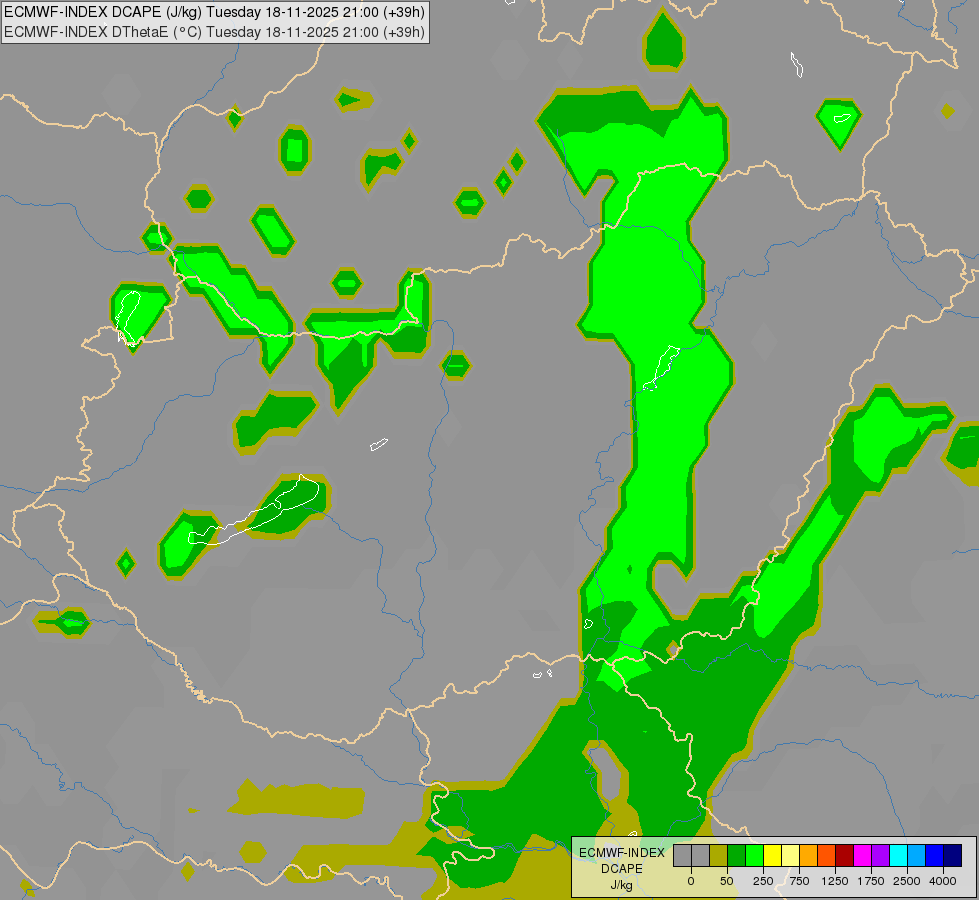Click the navy legend swatch
This screenshot has height=900, width=979.
point(953,855)
